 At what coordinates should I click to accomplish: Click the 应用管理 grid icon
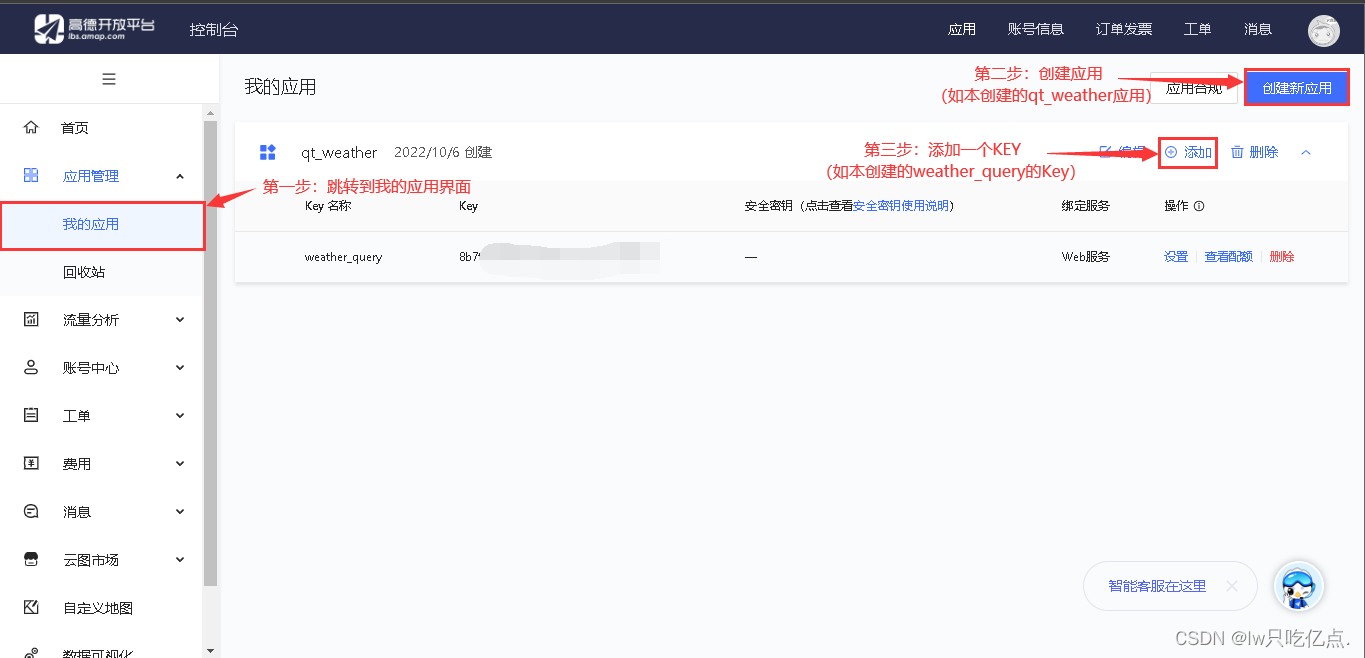tap(31, 175)
